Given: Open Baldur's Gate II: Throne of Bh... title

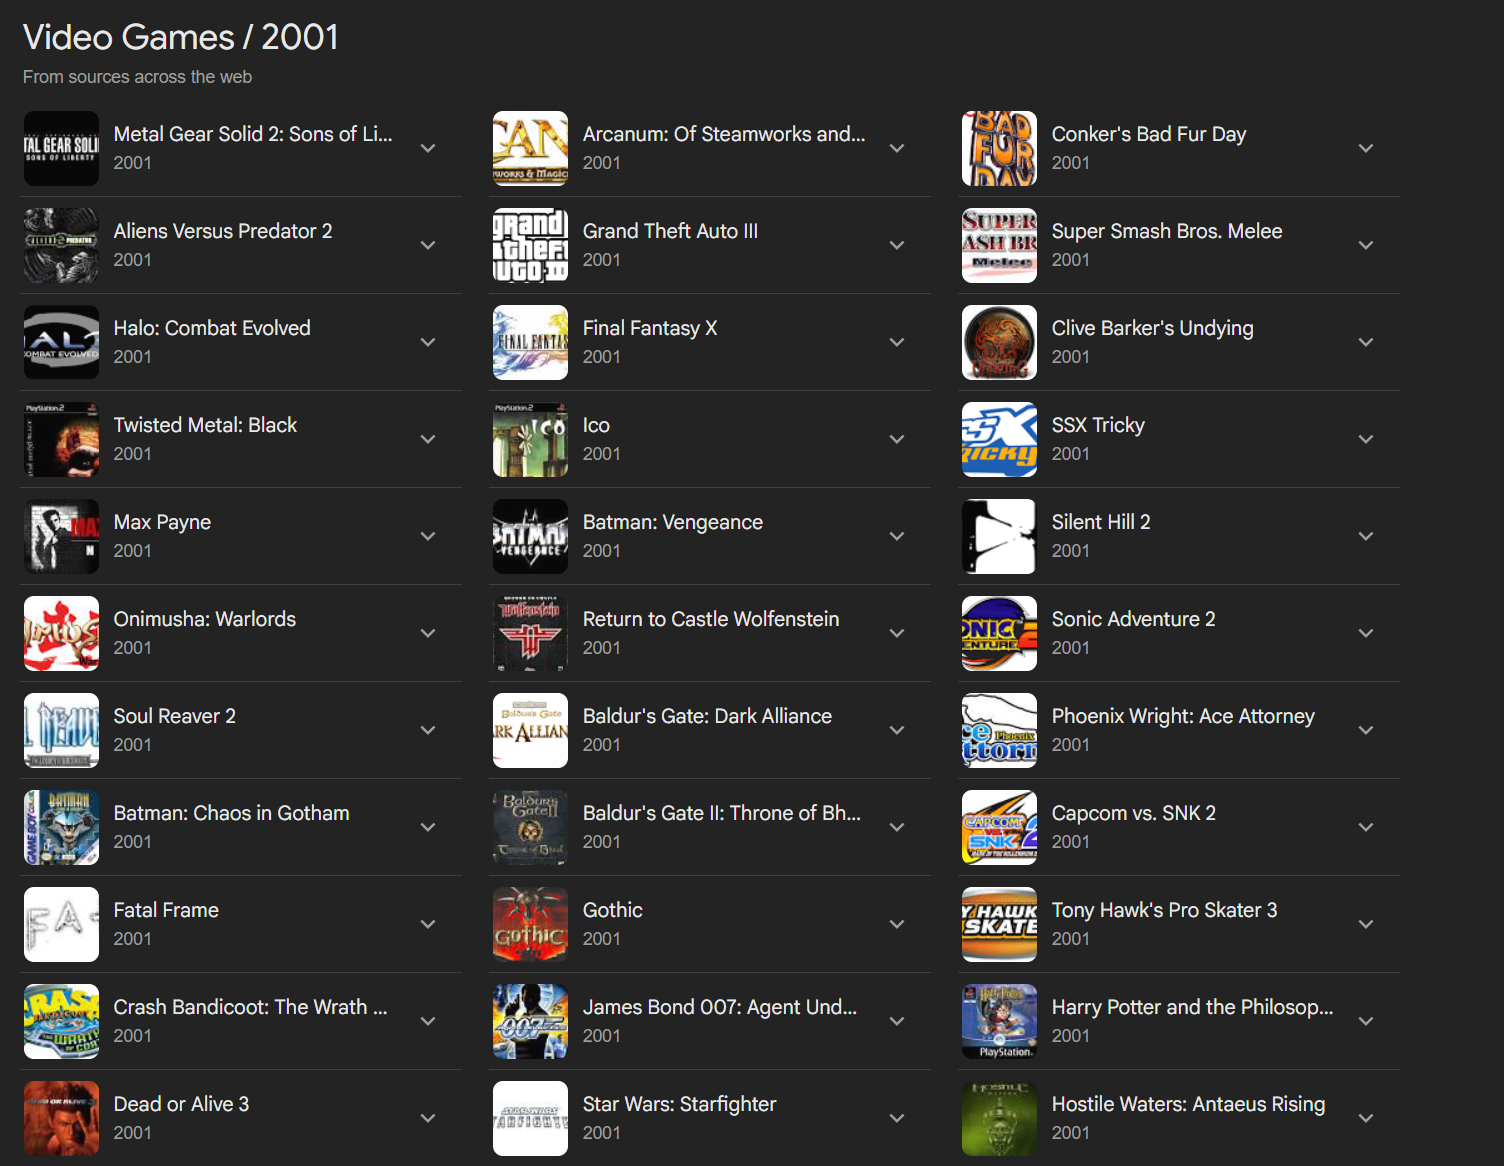Looking at the screenshot, I should tap(722, 813).
